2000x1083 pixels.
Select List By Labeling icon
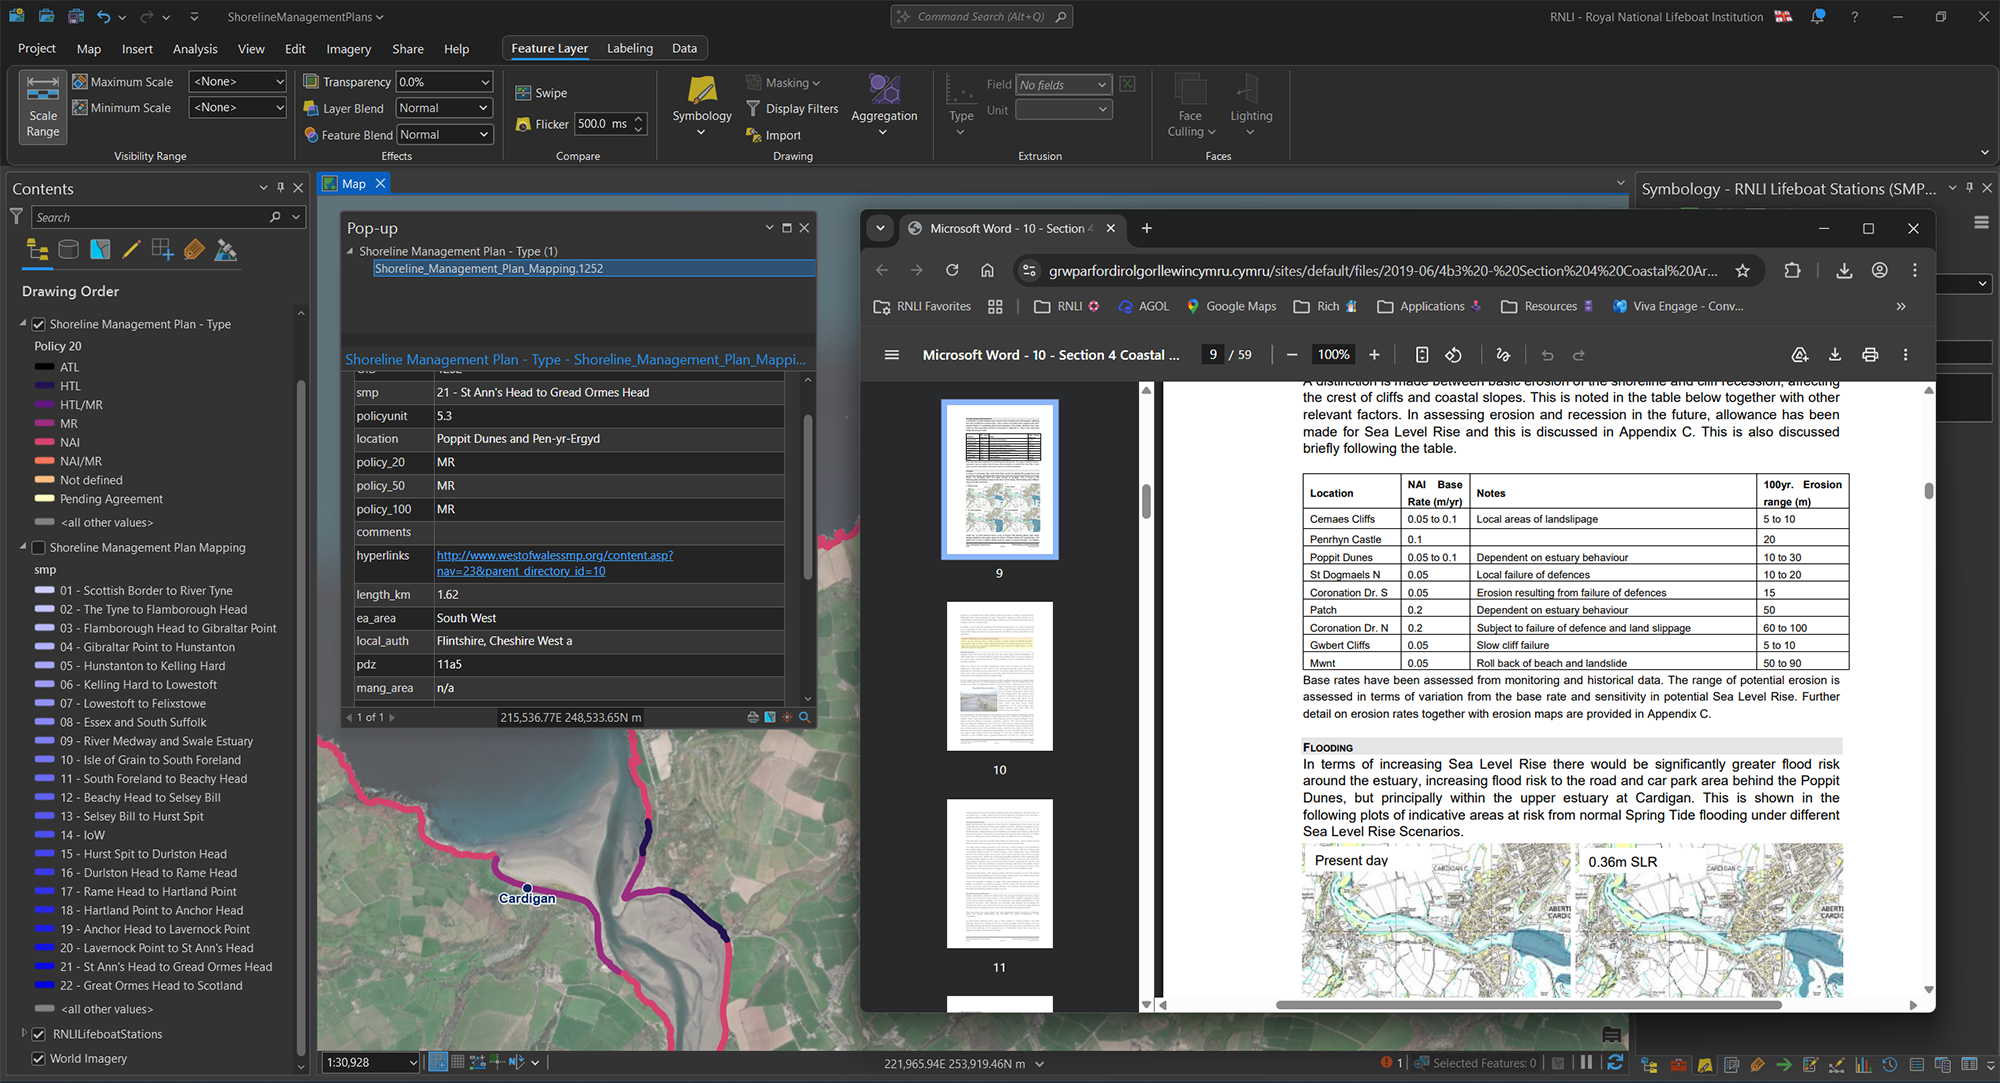click(x=194, y=250)
